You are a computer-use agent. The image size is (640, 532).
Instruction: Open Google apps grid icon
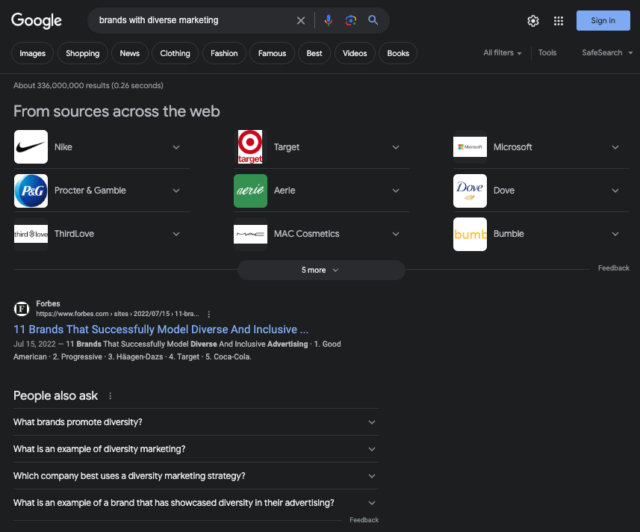pos(558,21)
